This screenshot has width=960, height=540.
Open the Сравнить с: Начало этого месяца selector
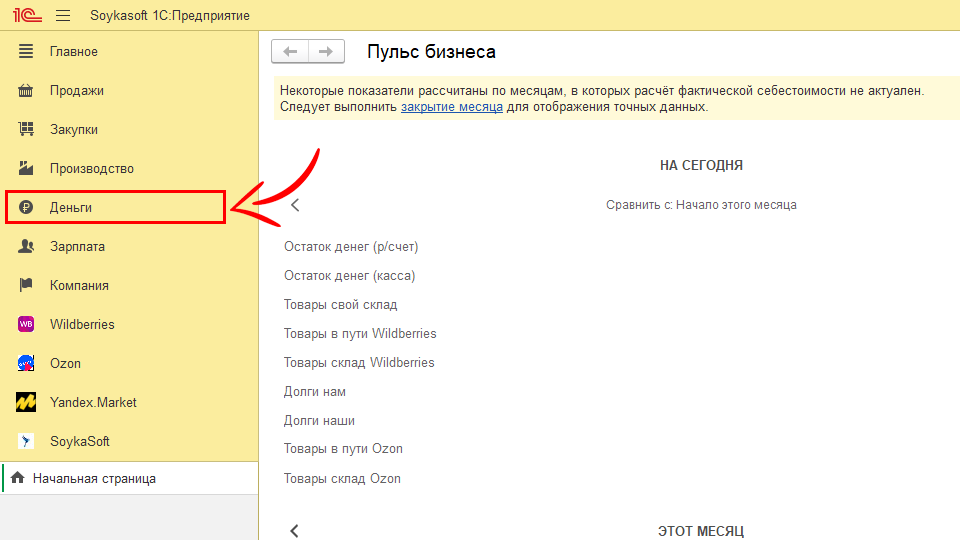coord(701,205)
